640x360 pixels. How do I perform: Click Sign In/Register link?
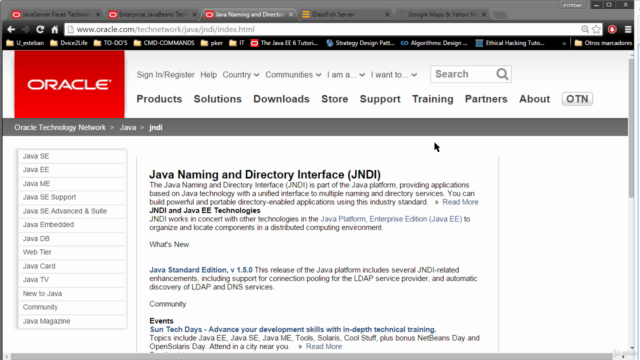point(166,75)
